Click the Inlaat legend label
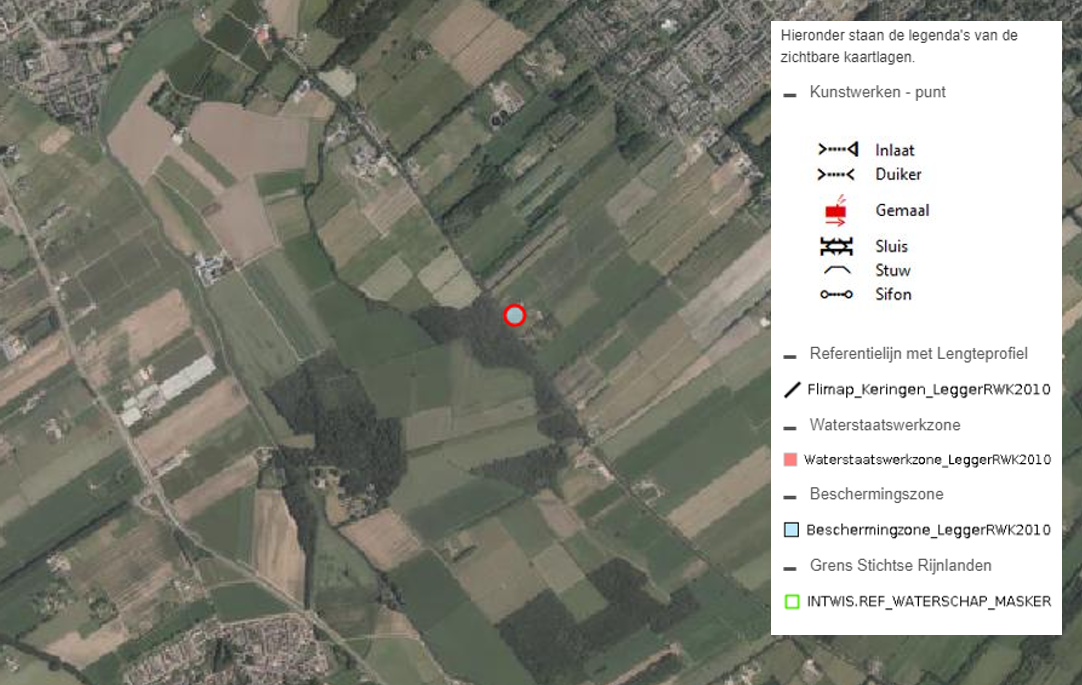1082x685 pixels. pos(894,150)
